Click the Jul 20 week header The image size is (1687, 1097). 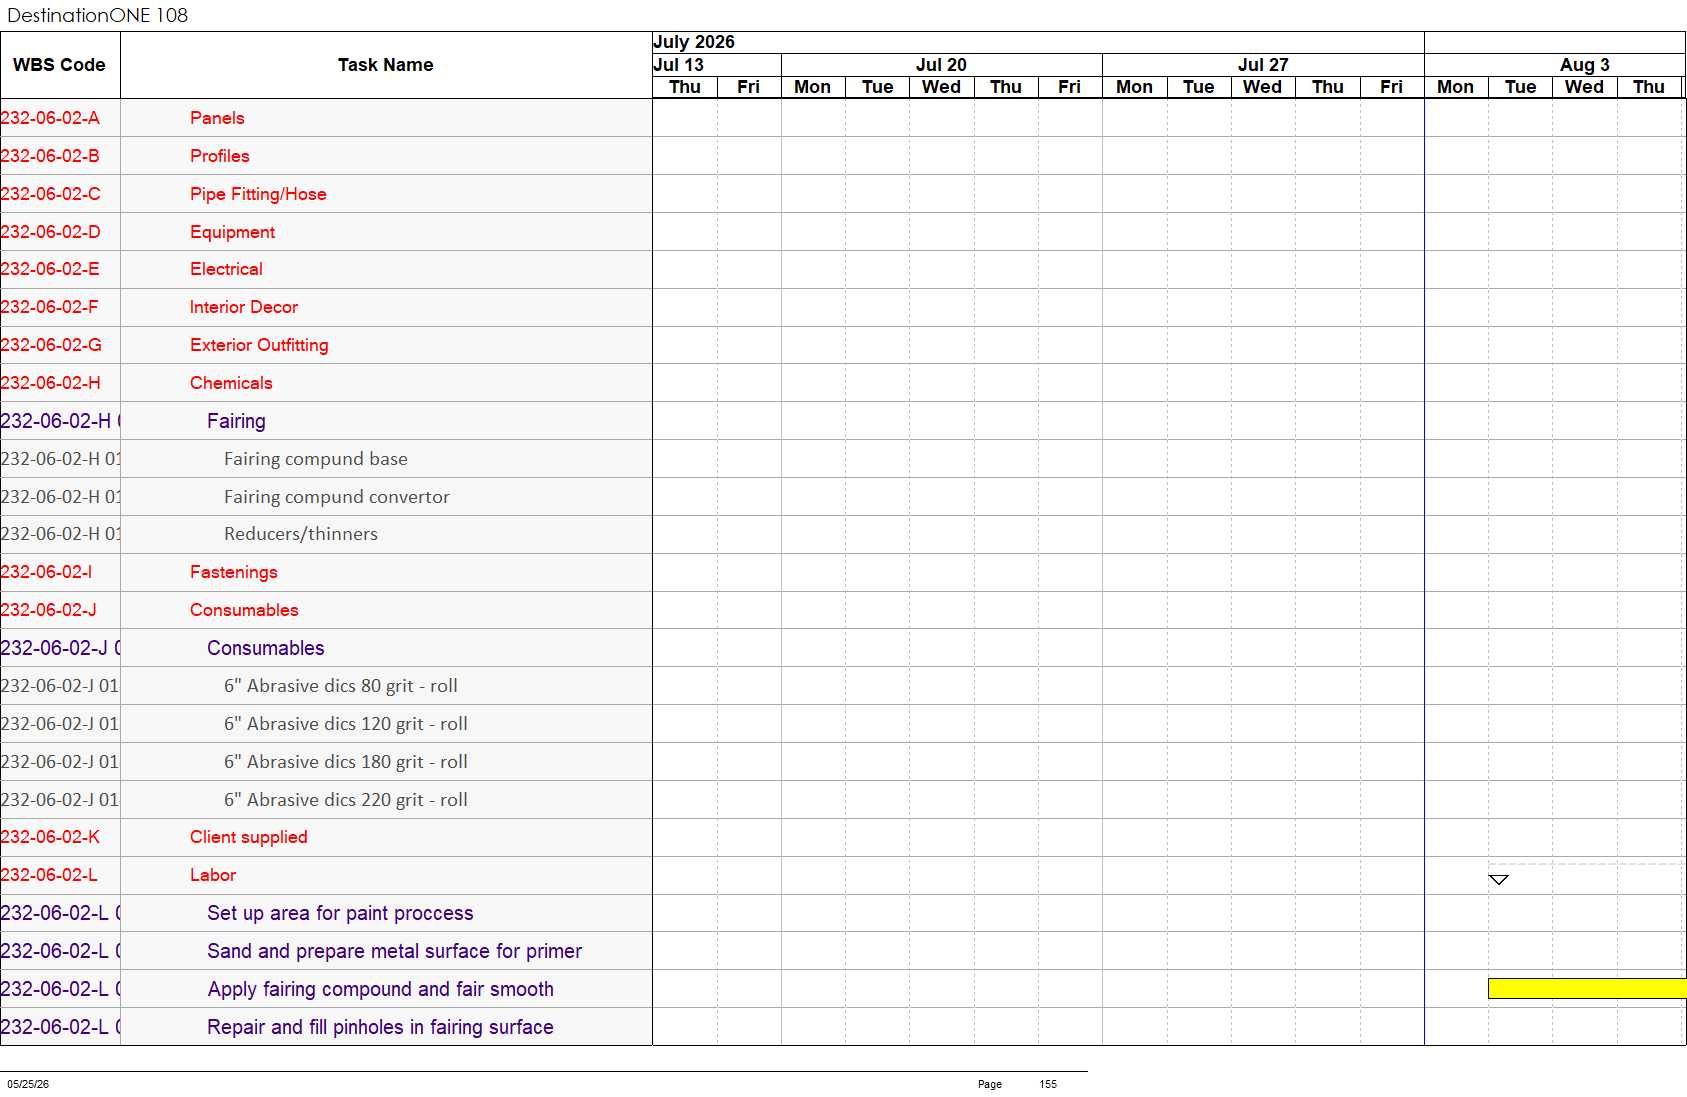(x=941, y=65)
